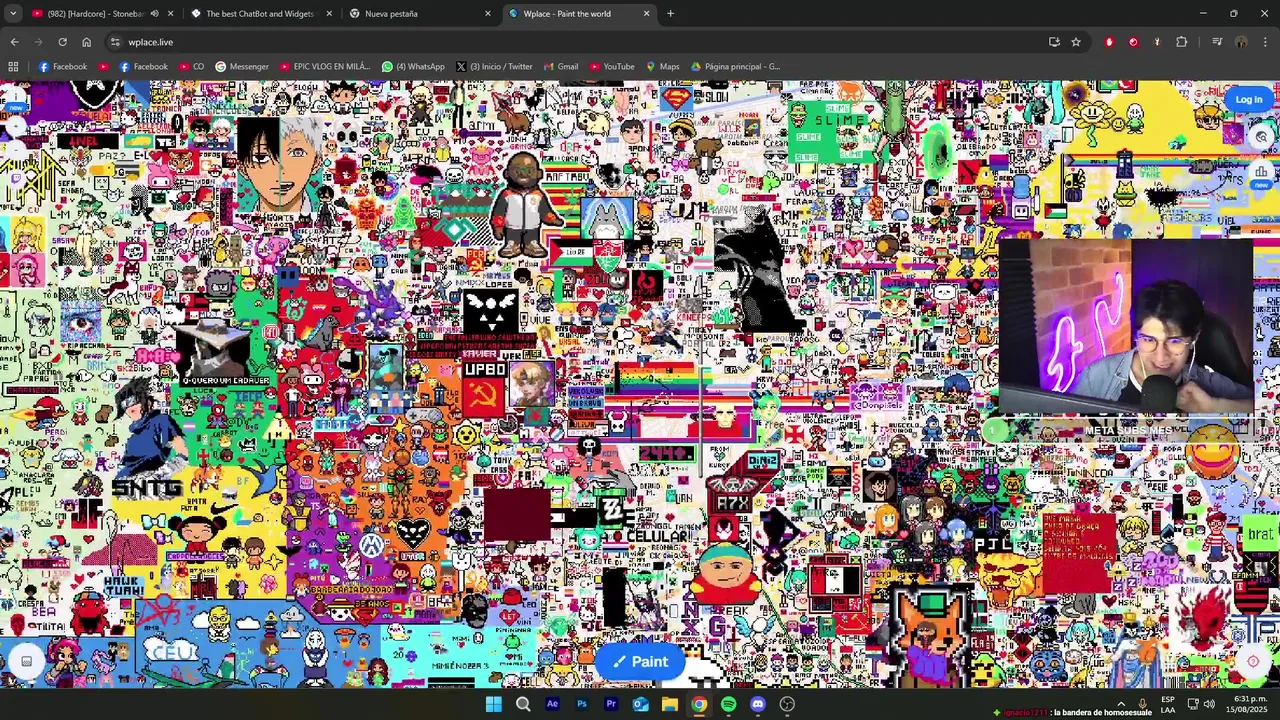The width and height of the screenshot is (1280, 720).
Task: Mute audio on the Hardcore Stoneba... tab
Action: pos(154,13)
